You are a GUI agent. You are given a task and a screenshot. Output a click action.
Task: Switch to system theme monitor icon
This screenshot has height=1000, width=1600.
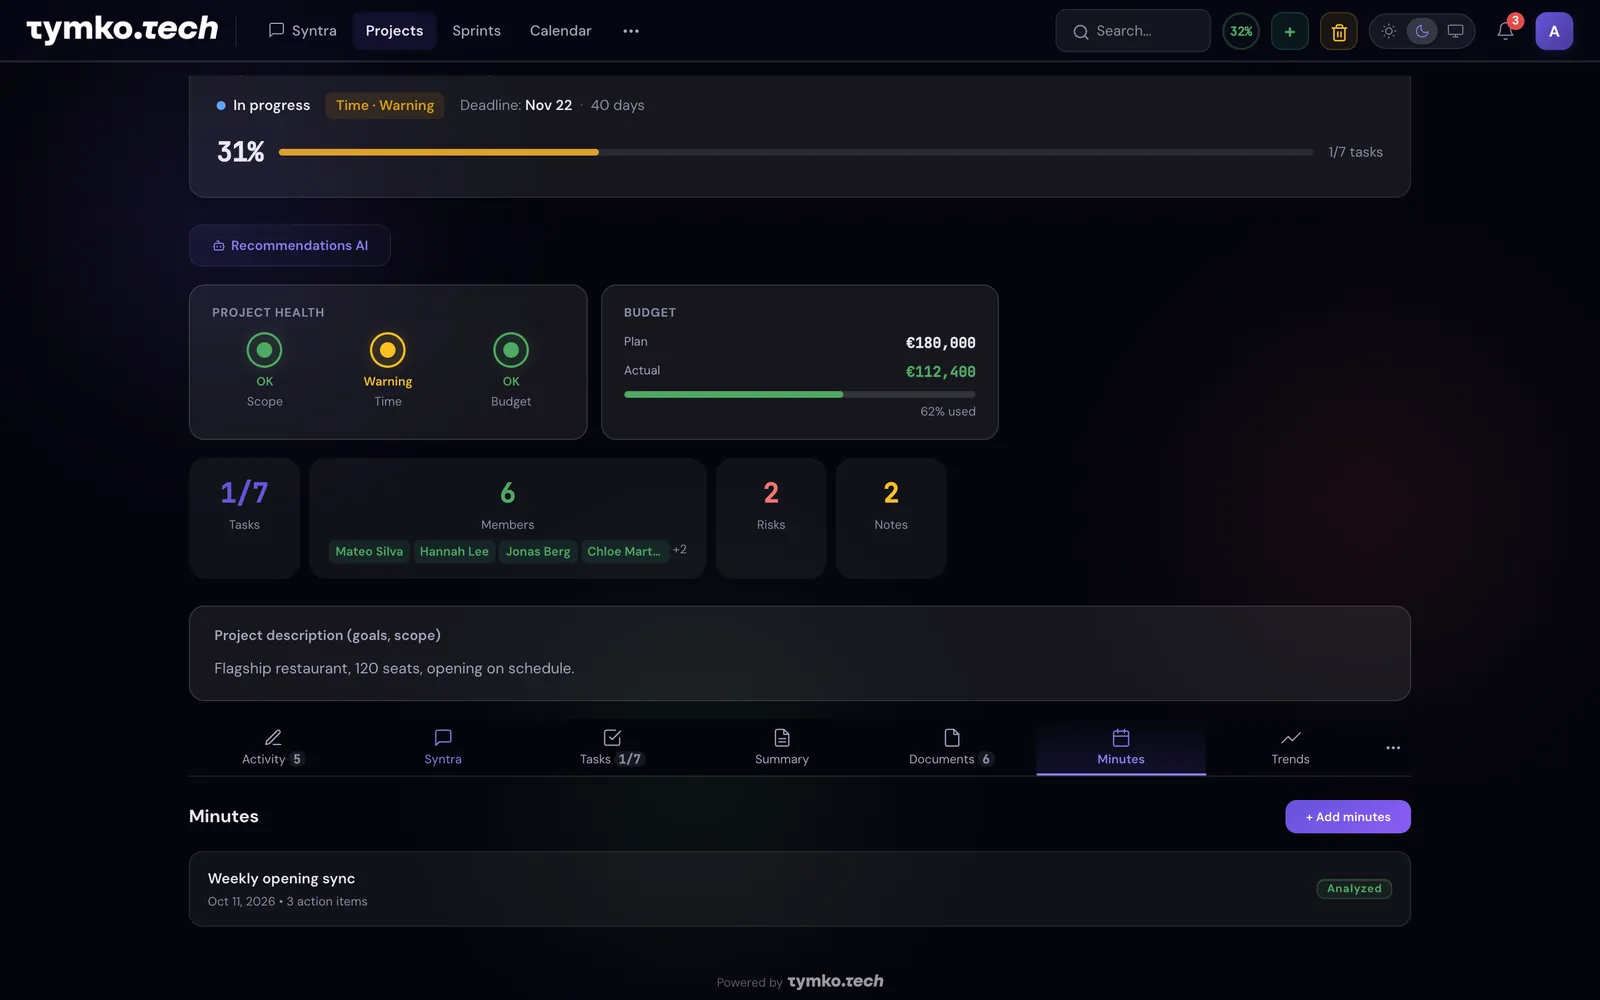point(1456,31)
